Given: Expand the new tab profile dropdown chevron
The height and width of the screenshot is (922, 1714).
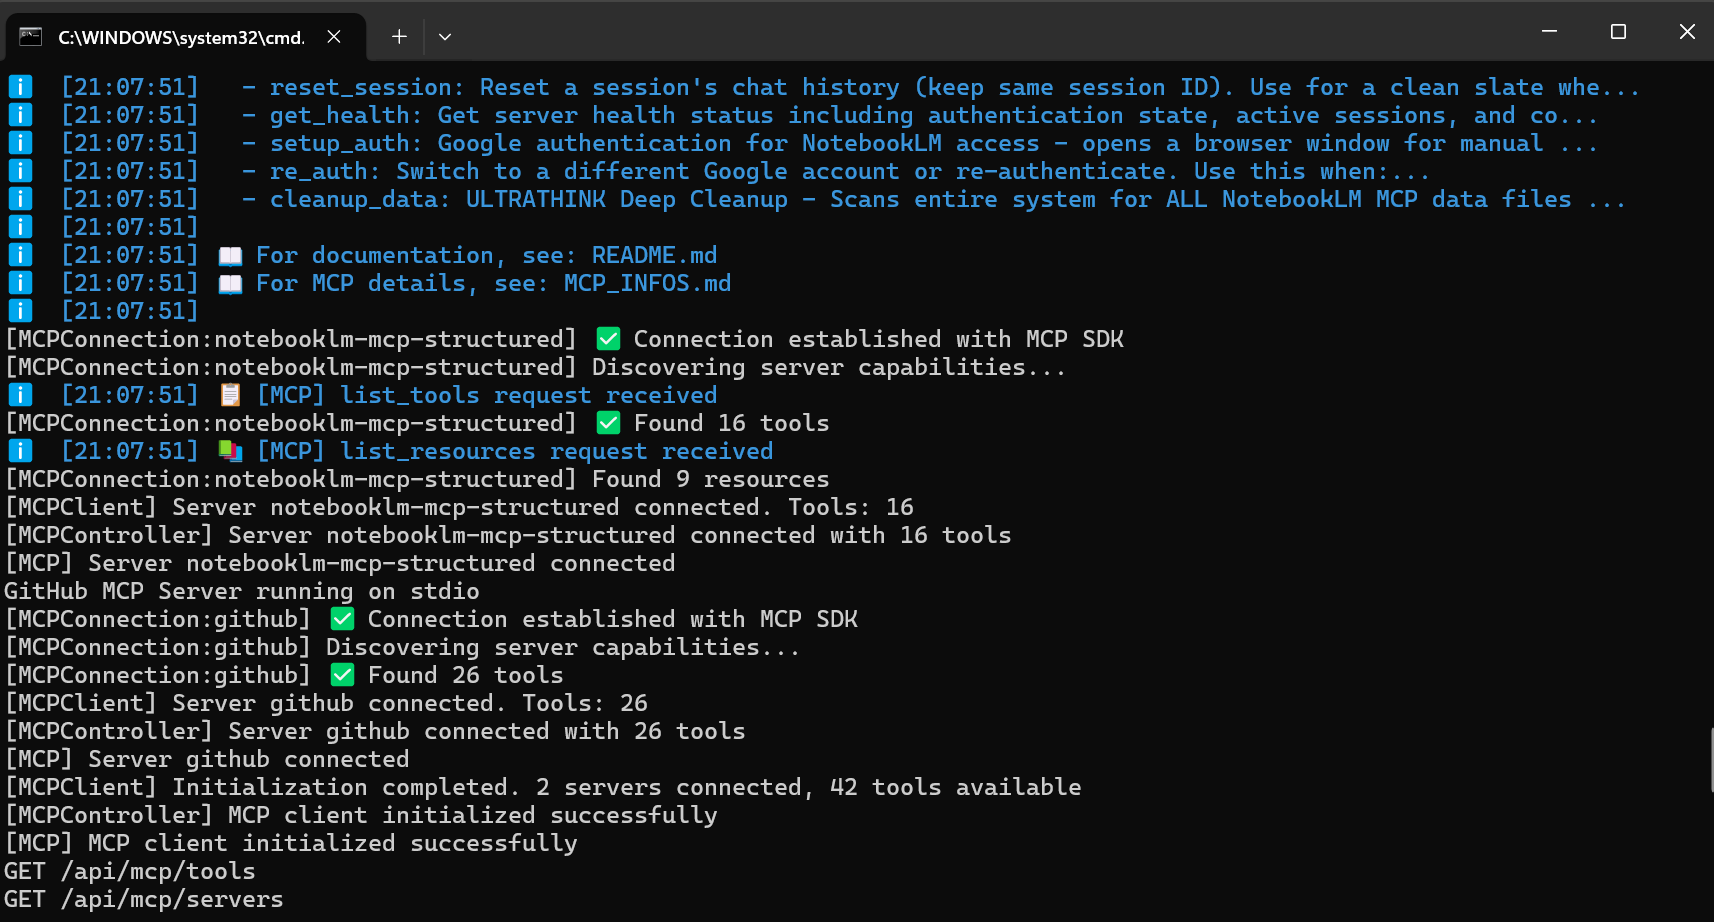Looking at the screenshot, I should (x=445, y=37).
